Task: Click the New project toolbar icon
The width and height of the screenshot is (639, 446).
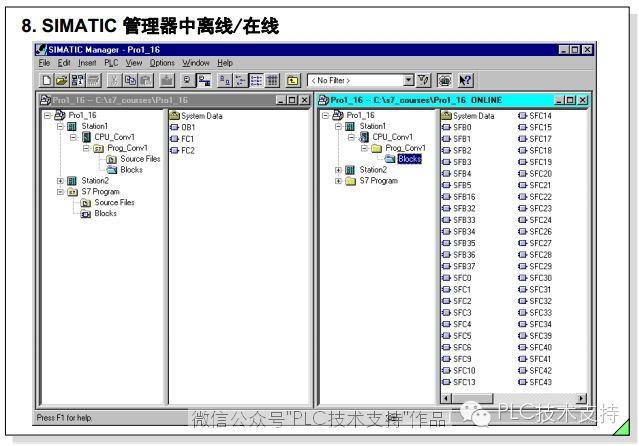Action: [x=46, y=80]
